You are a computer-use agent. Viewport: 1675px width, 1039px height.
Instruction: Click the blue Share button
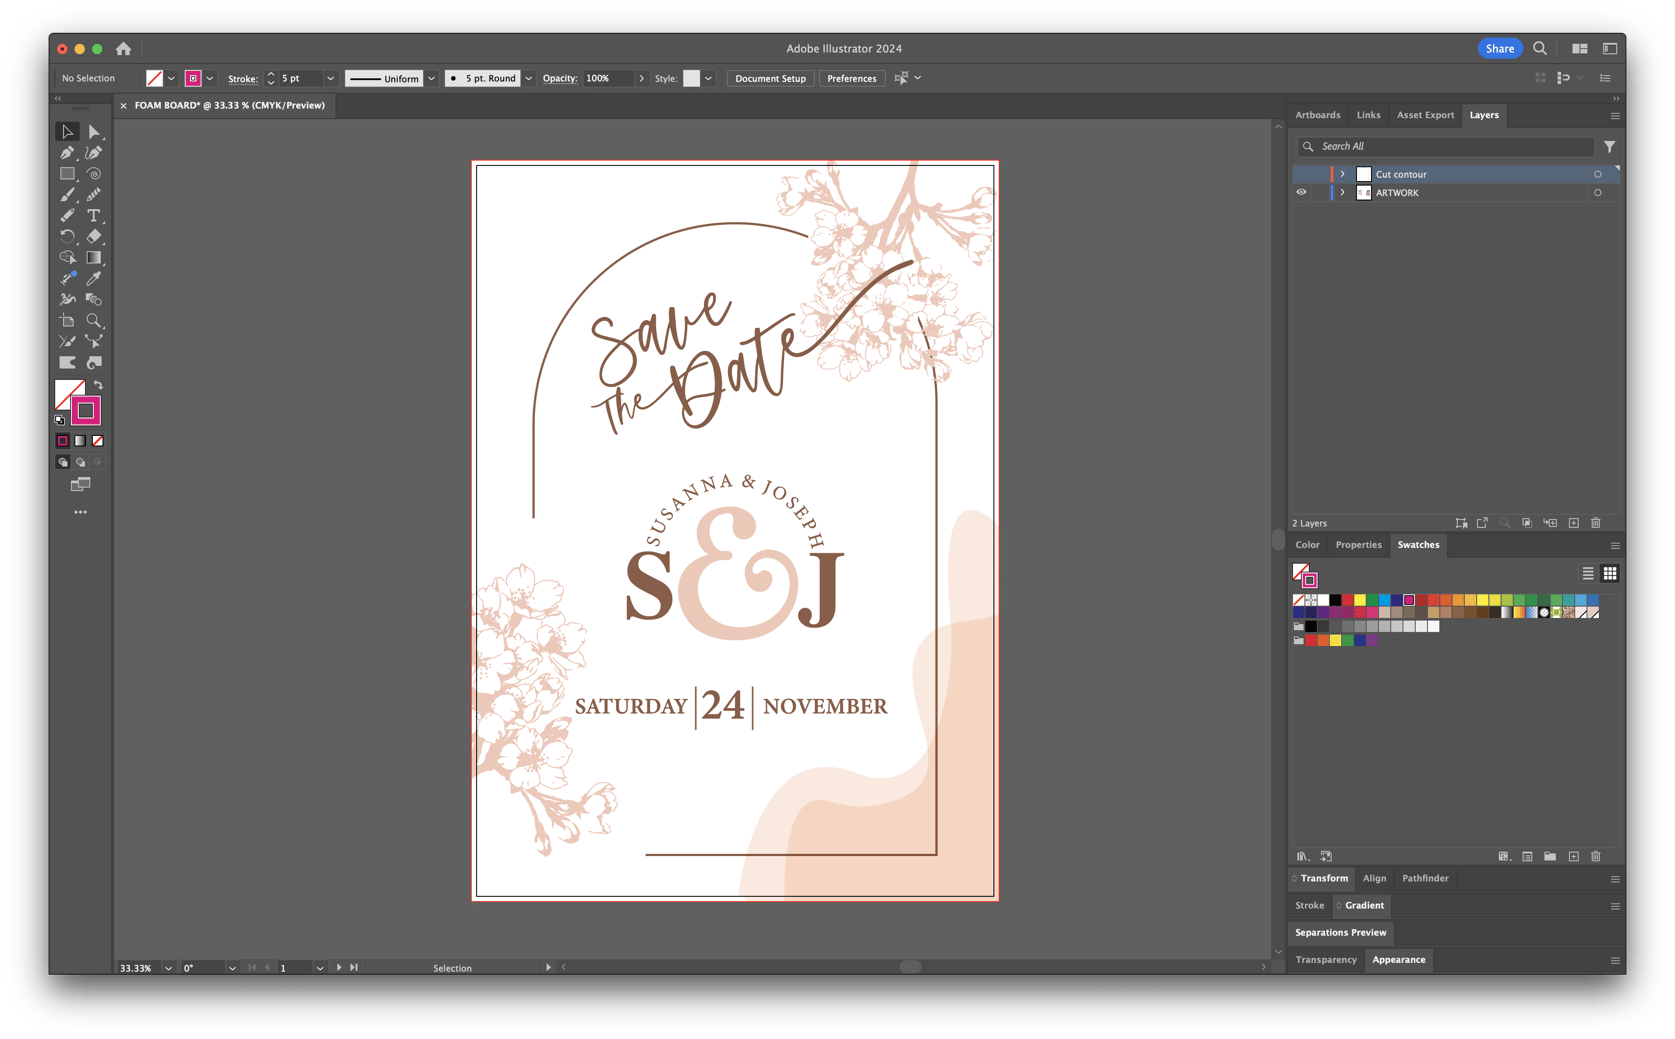click(1499, 48)
